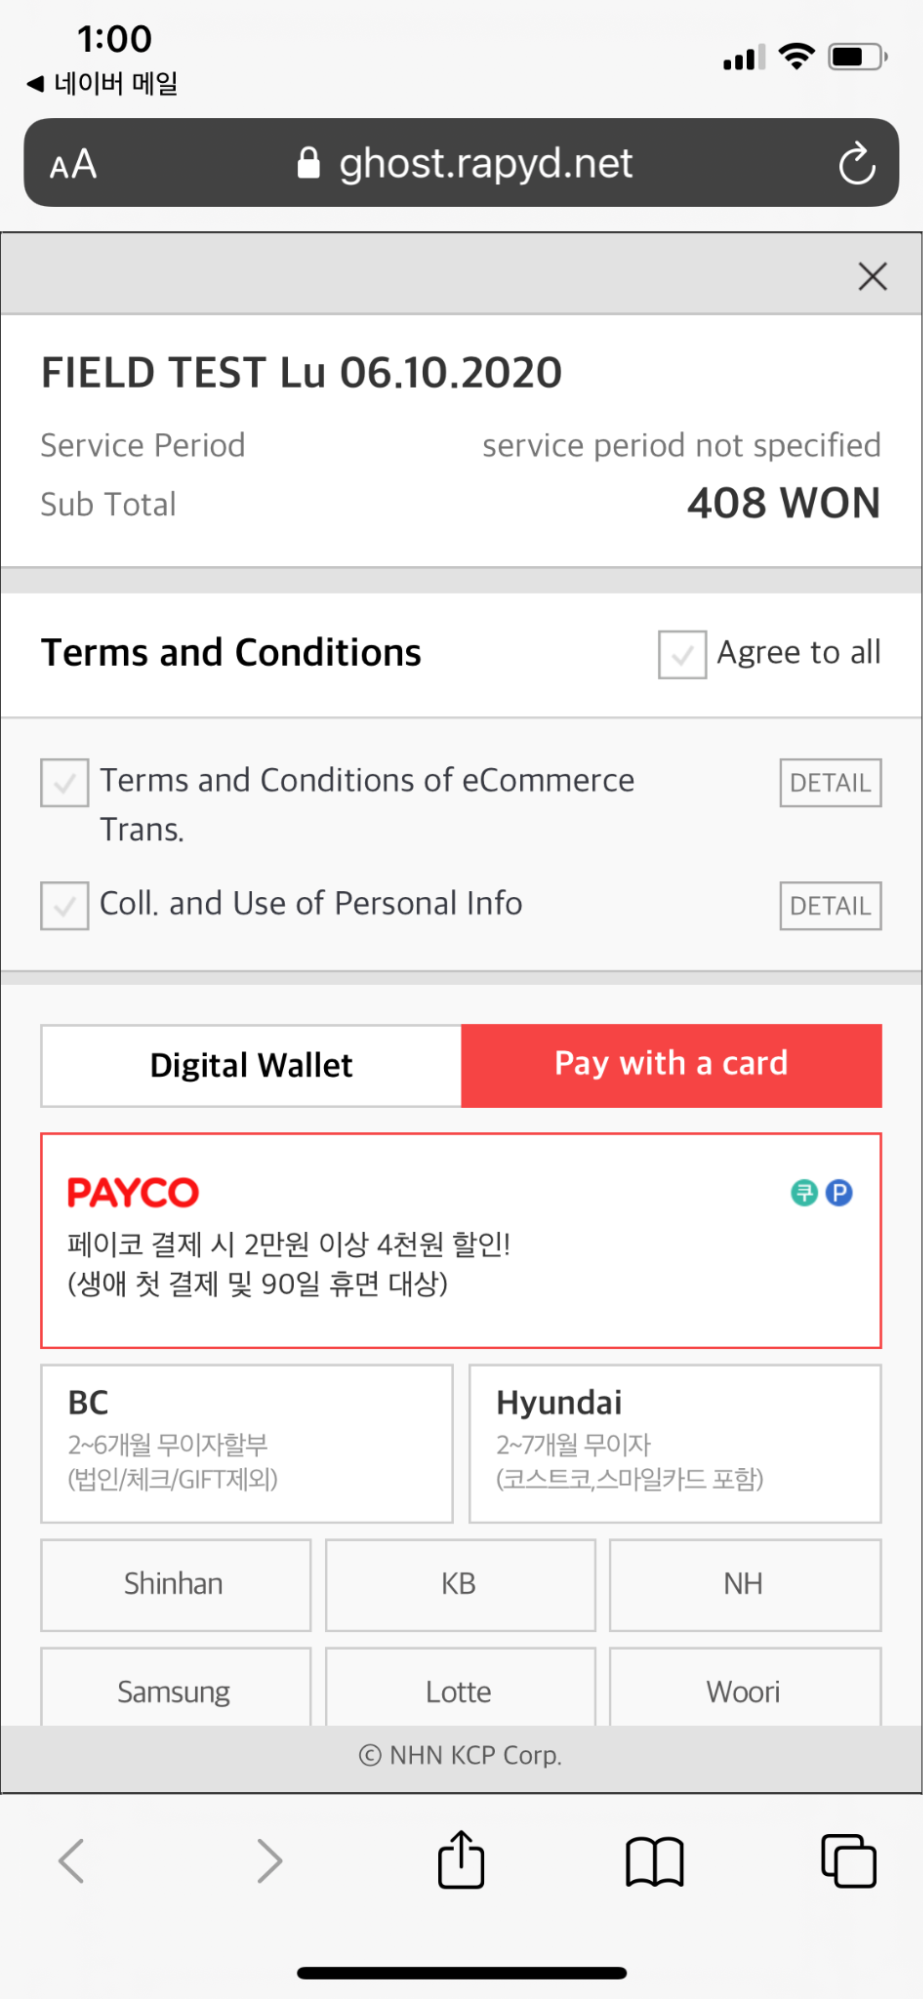Image resolution: width=924 pixels, height=1999 pixels.
Task: Show open tabs via tabs icon
Action: [x=848, y=1861]
